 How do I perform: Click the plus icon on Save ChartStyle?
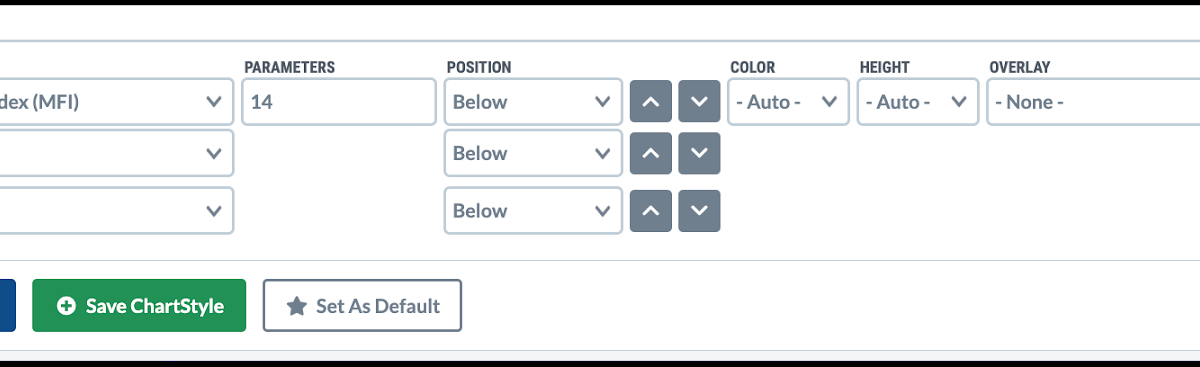(x=66, y=306)
